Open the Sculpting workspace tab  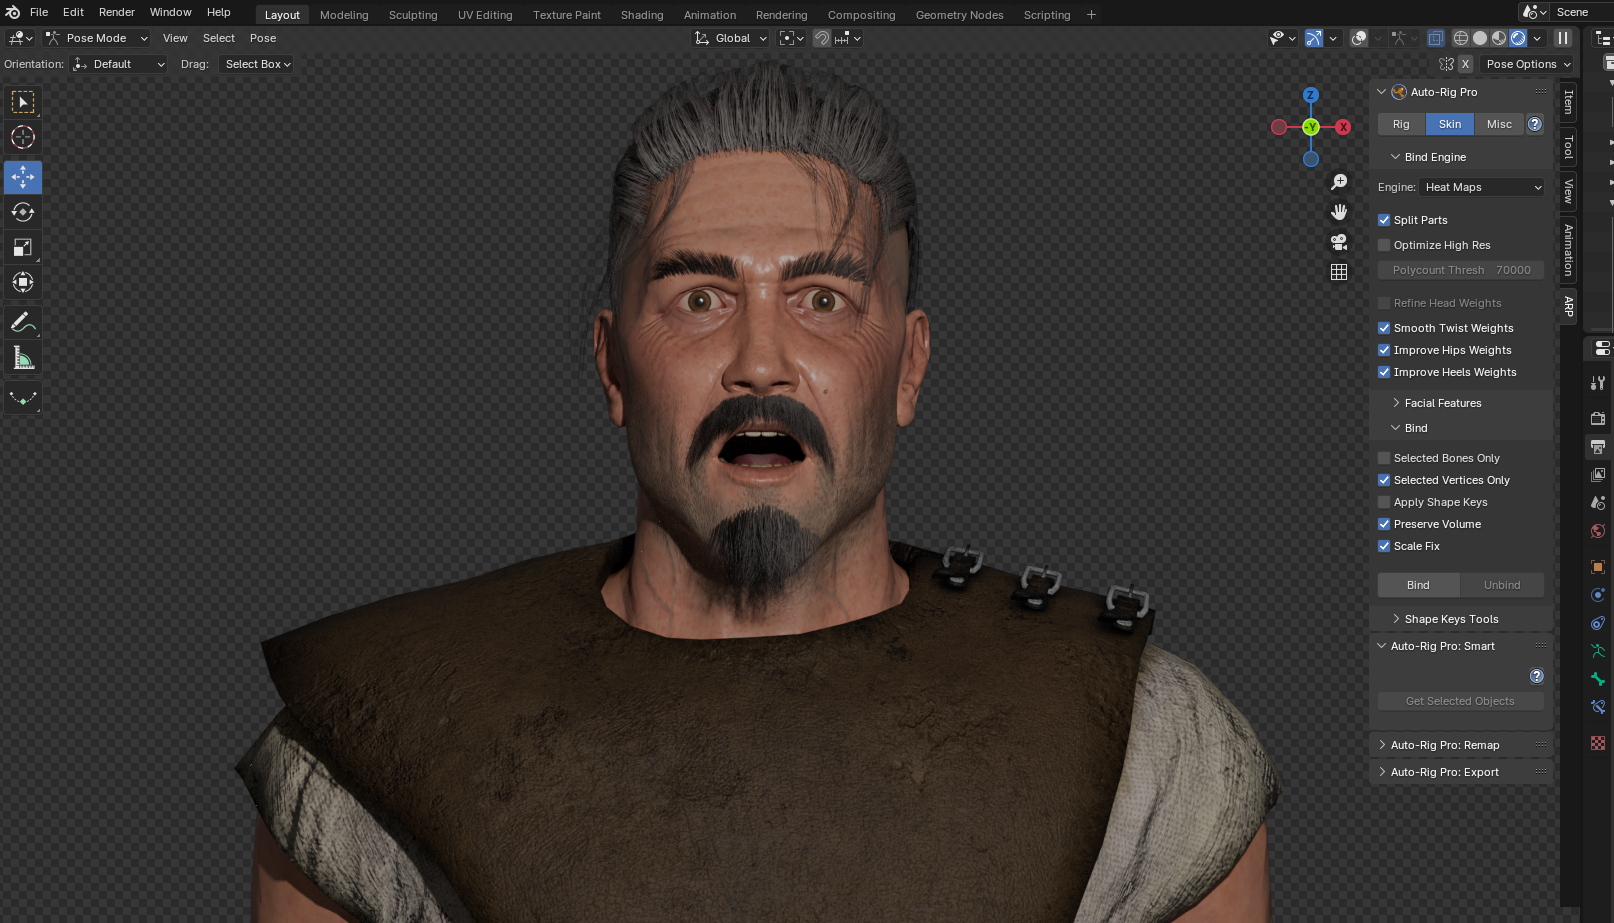412,15
